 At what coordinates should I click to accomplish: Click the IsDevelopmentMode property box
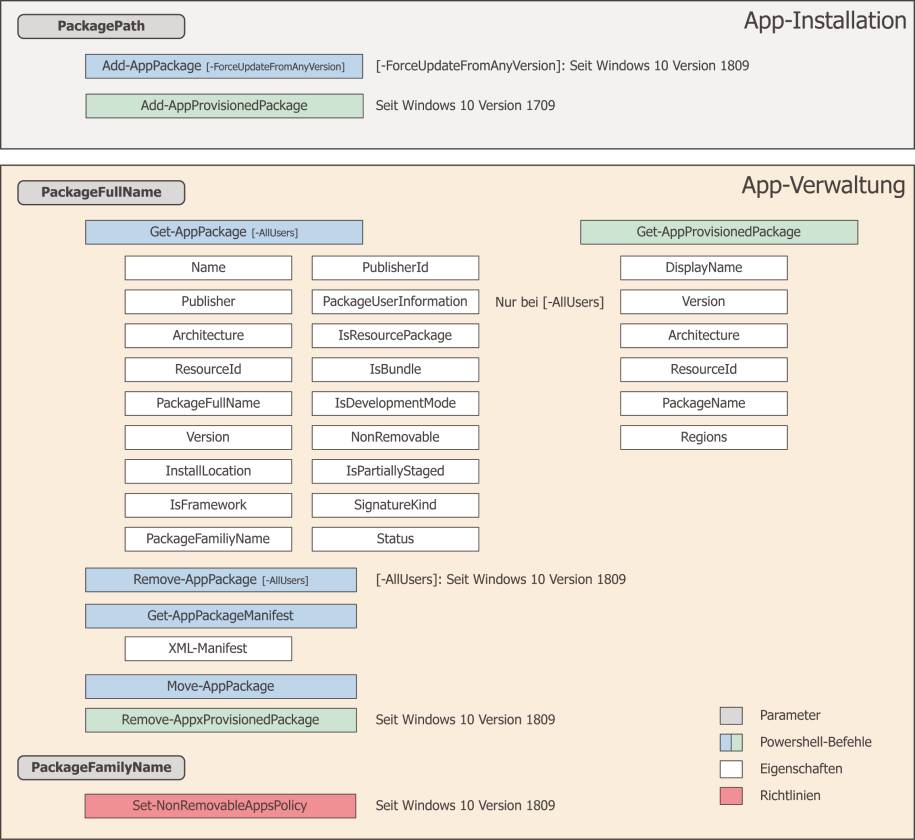(x=395, y=403)
